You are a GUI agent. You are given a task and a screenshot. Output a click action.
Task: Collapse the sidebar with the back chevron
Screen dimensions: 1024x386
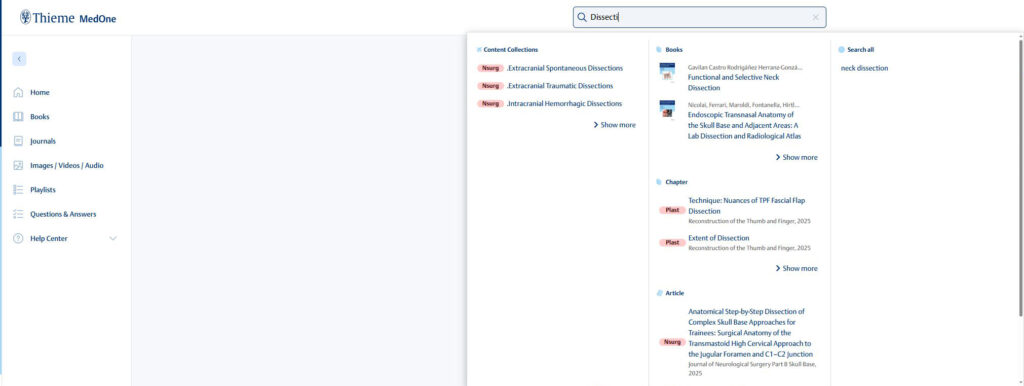click(x=19, y=59)
